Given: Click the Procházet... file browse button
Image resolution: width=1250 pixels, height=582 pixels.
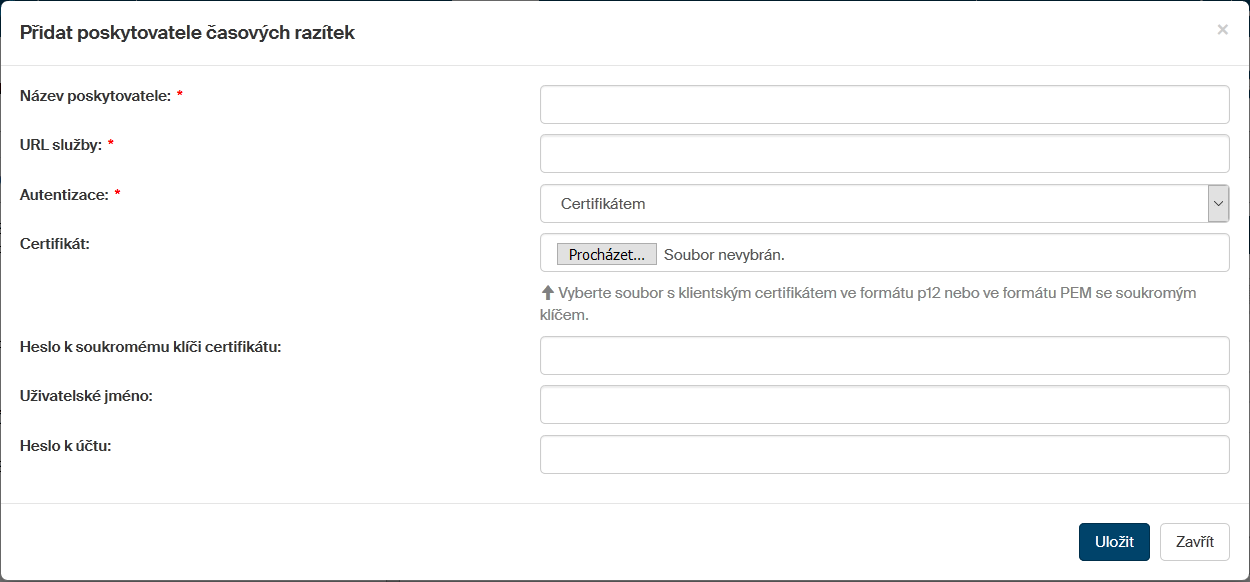Looking at the screenshot, I should (x=606, y=255).
